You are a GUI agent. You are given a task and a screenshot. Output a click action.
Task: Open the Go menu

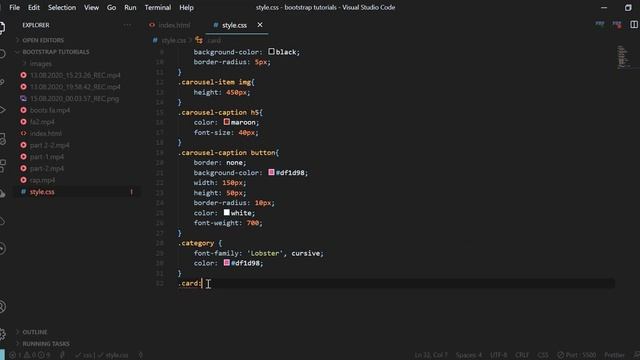coord(111,7)
